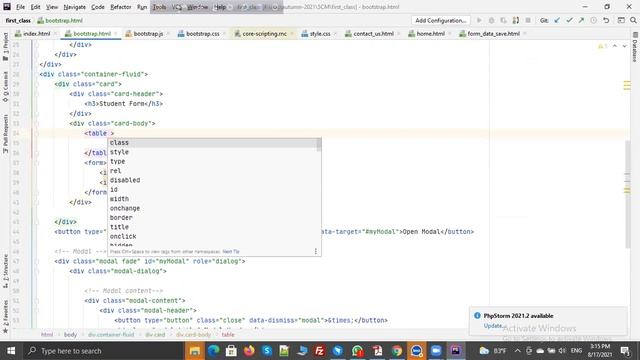Open the Add Configuration dropdown
This screenshot has width=640, height=360.
440,20
